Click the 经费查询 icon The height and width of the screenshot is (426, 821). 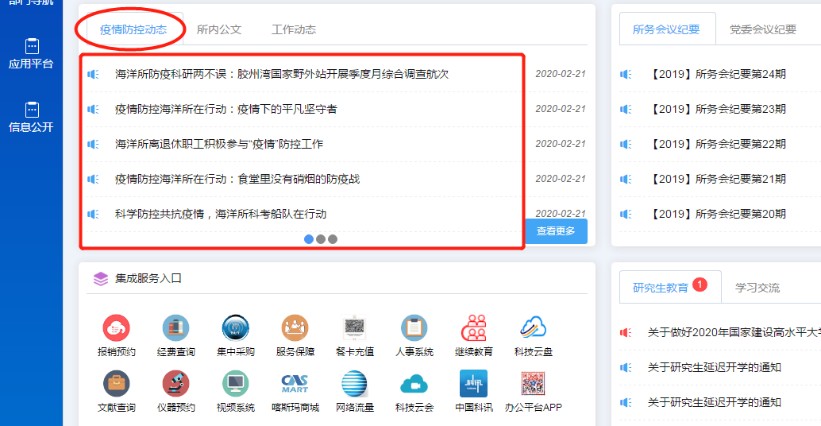click(x=175, y=329)
